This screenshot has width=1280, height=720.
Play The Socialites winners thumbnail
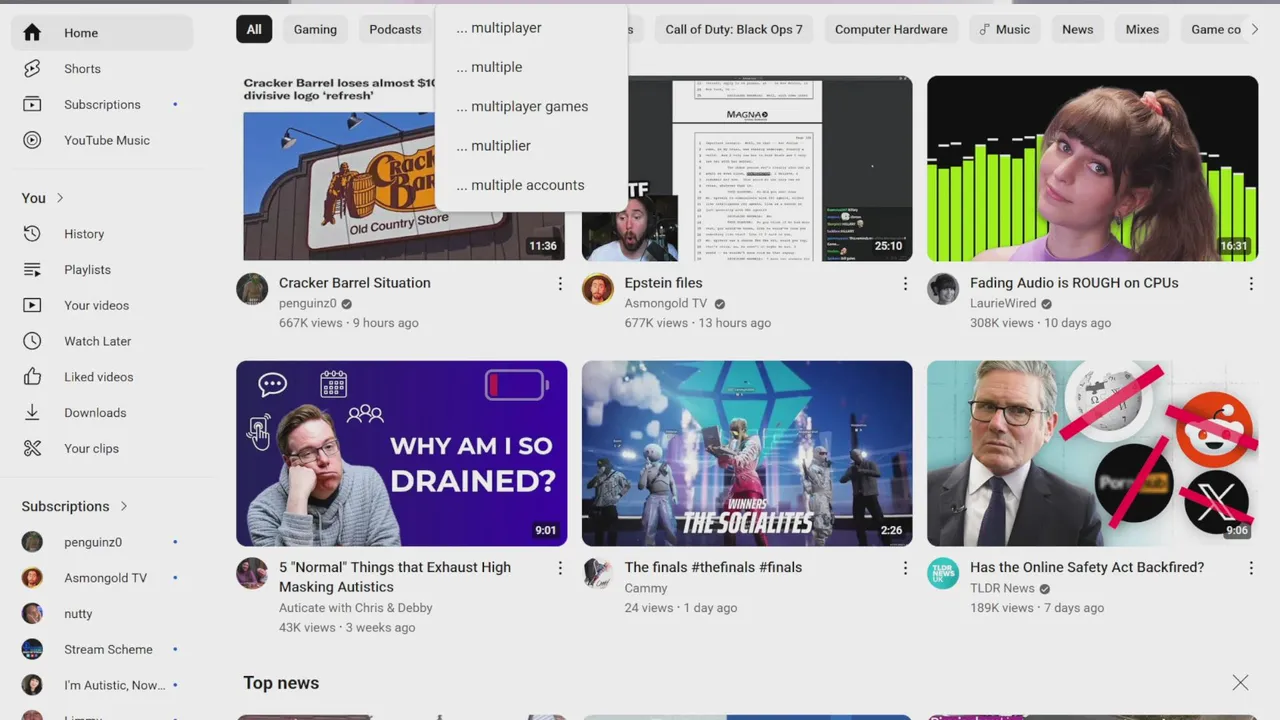[747, 453]
